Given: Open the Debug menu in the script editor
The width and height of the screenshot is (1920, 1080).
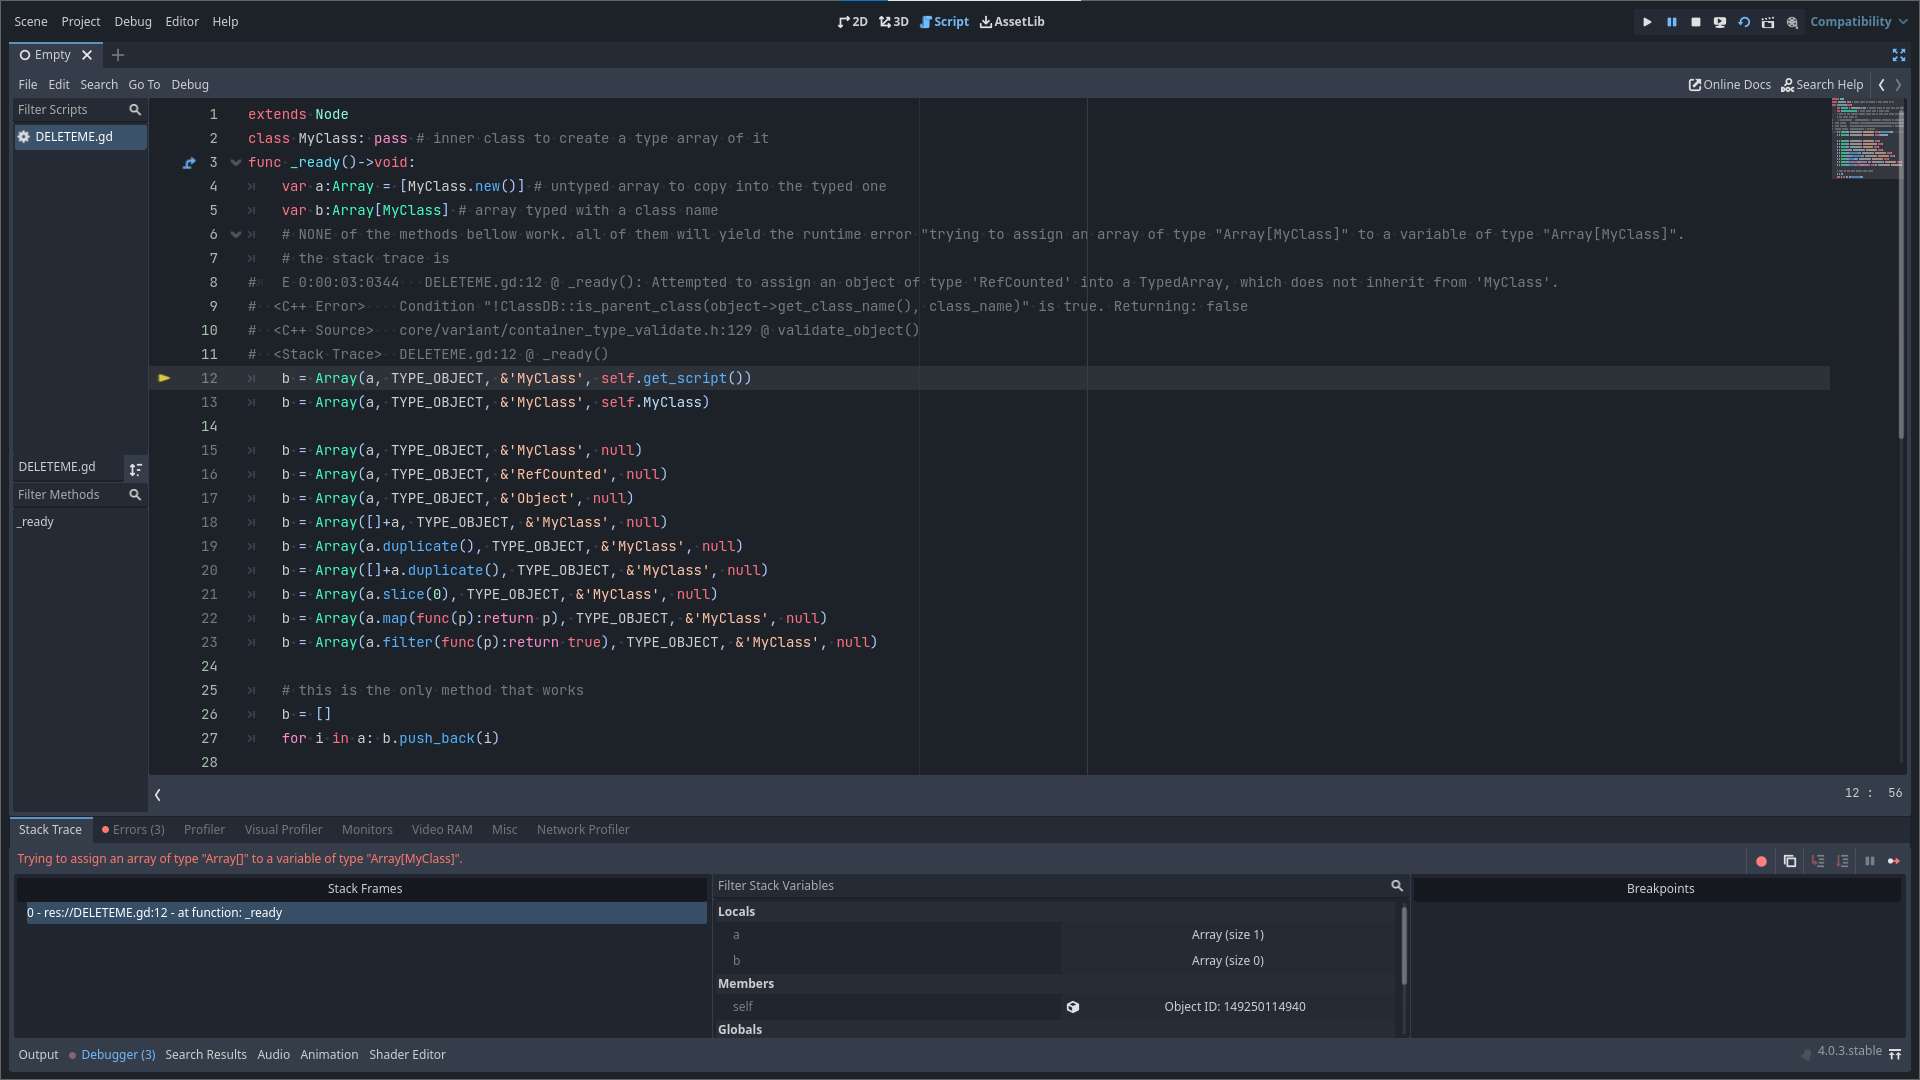Looking at the screenshot, I should pos(190,84).
